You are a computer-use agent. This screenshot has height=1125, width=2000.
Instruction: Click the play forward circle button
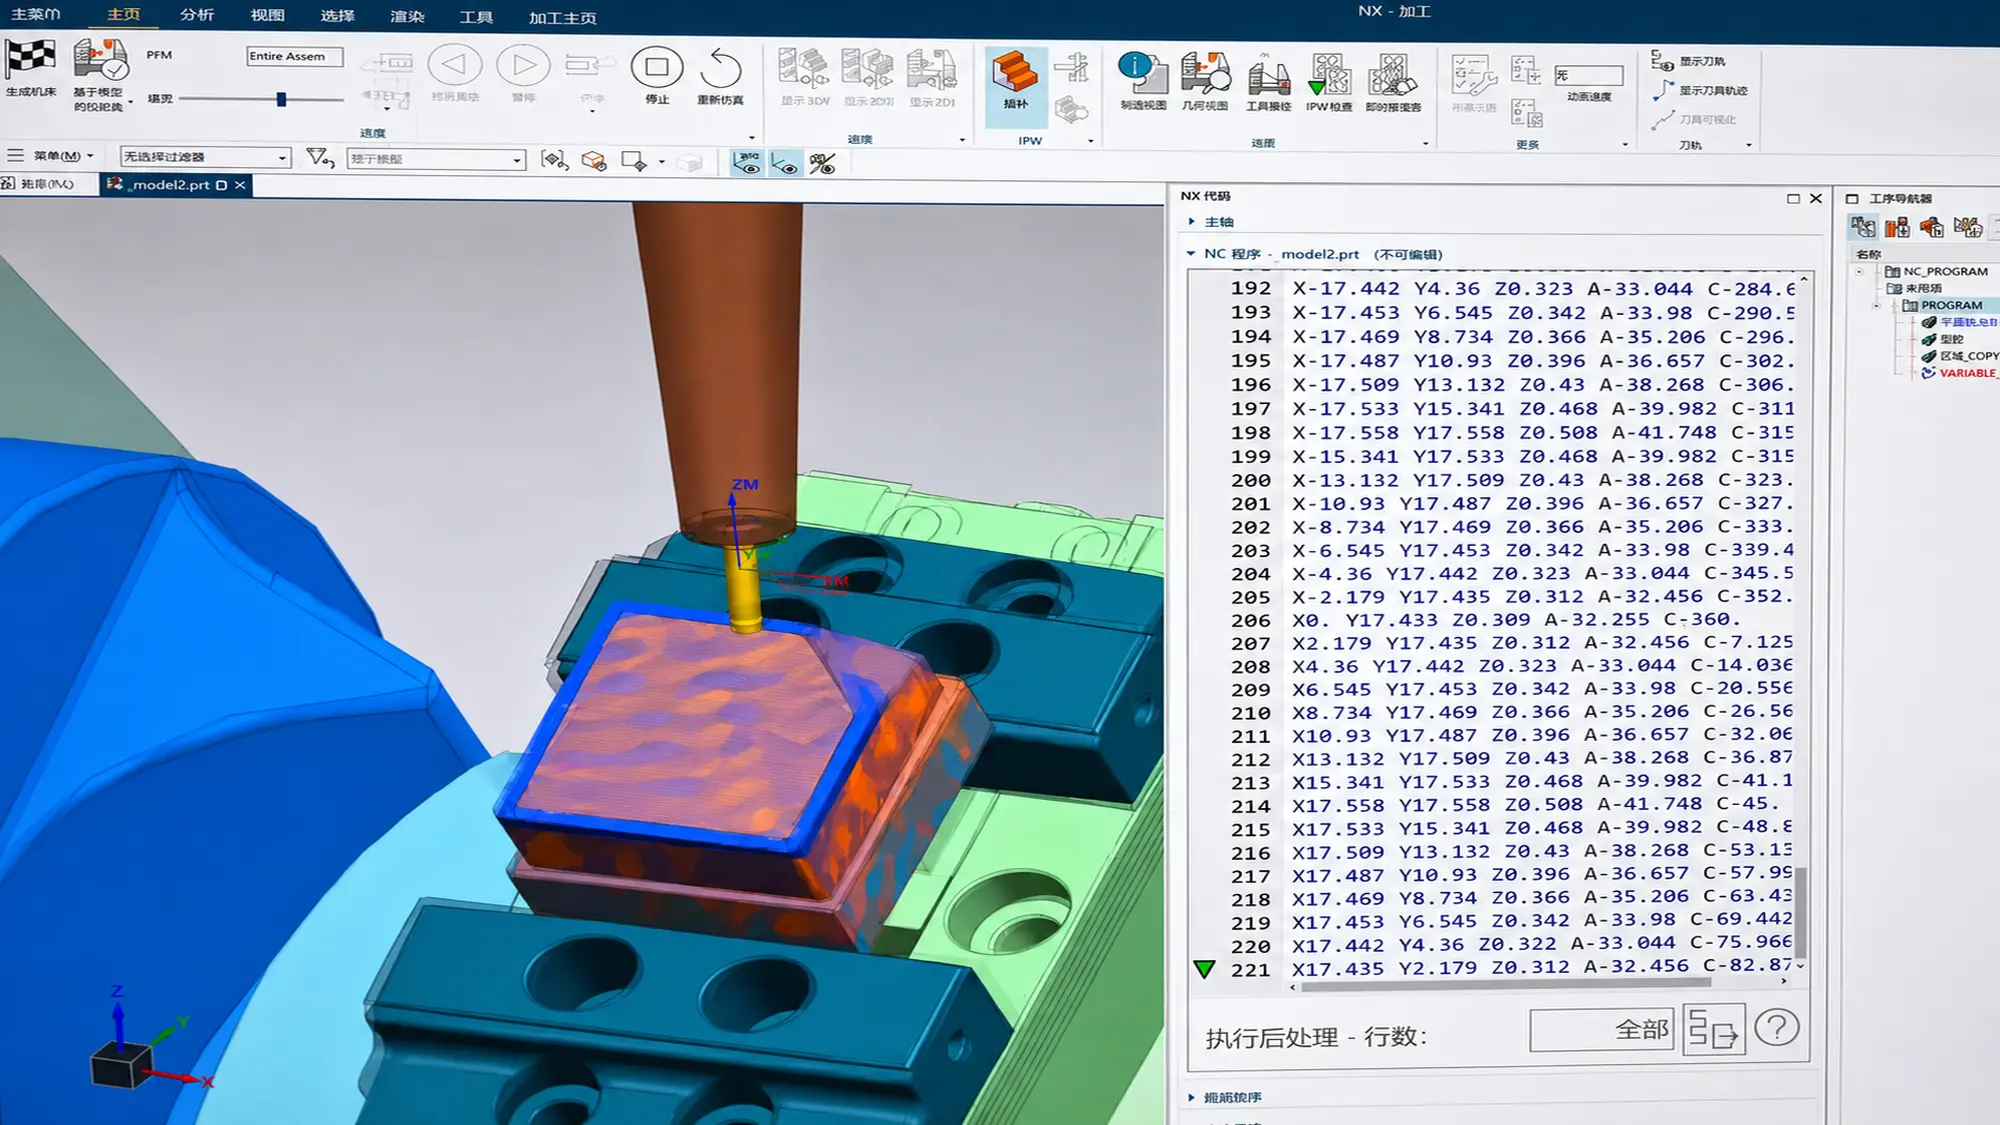click(523, 65)
